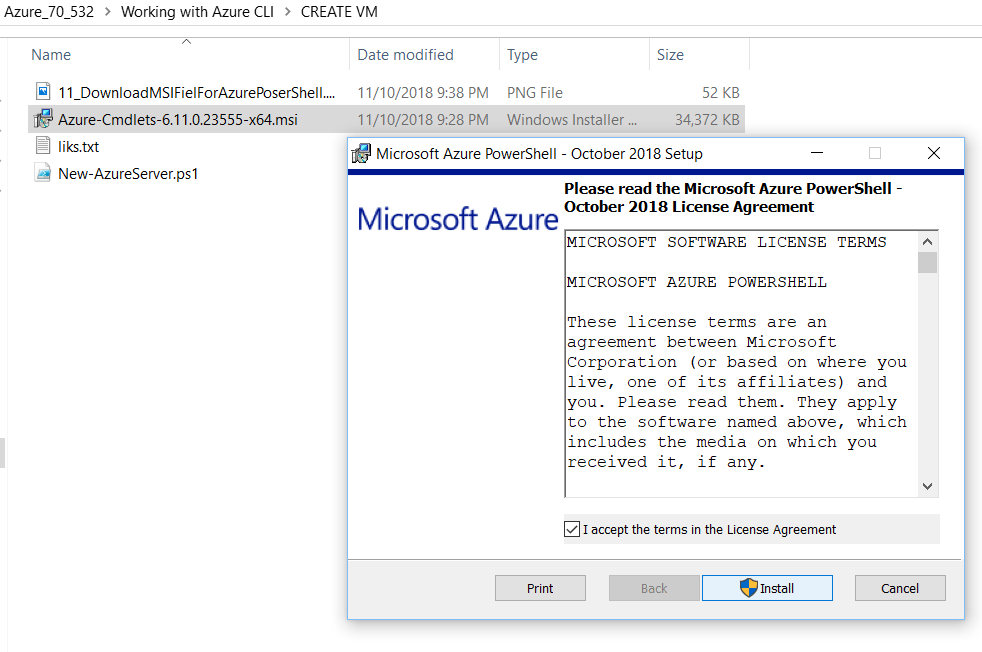Uncheck "I accept the terms in the License Agreement"

point(573,528)
